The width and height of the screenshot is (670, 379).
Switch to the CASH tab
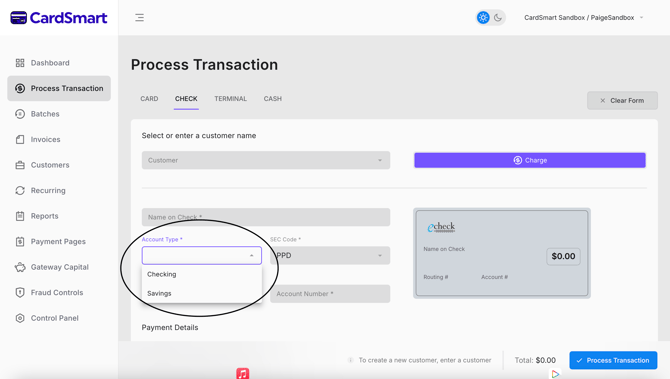coord(273,99)
